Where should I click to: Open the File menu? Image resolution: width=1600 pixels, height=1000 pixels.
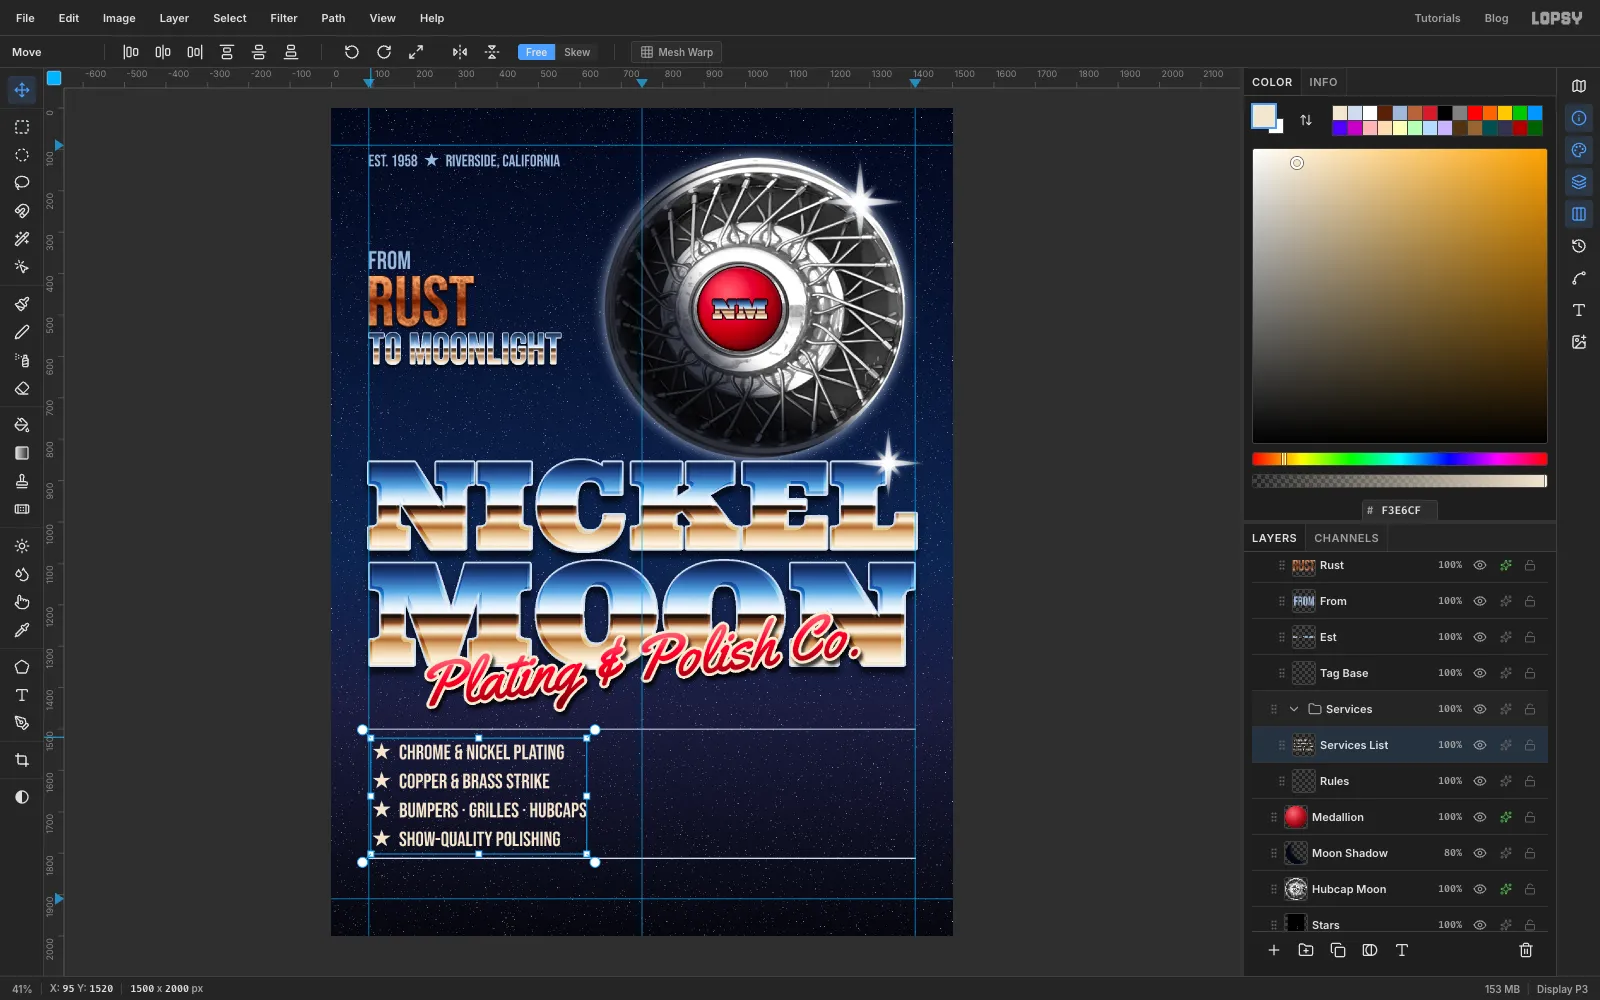pyautogui.click(x=25, y=18)
